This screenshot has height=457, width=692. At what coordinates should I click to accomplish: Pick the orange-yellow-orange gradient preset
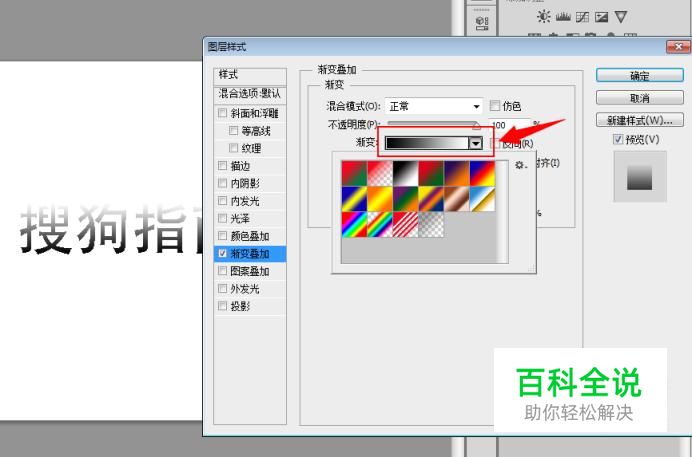[x=380, y=199]
